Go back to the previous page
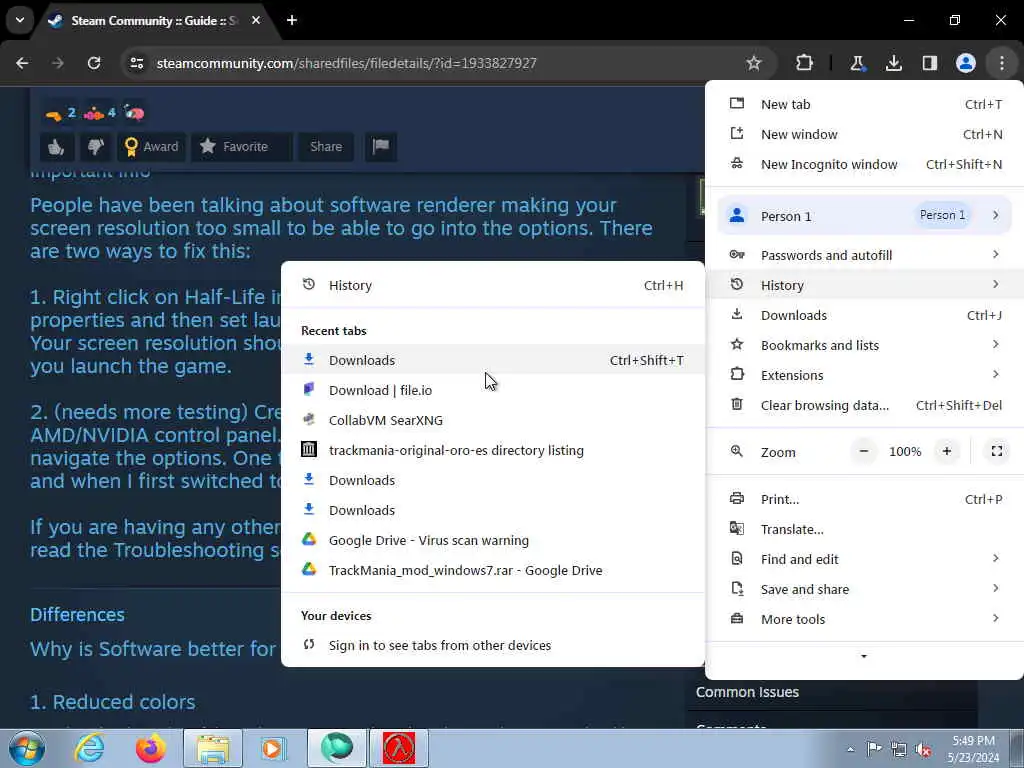 click(x=22, y=63)
